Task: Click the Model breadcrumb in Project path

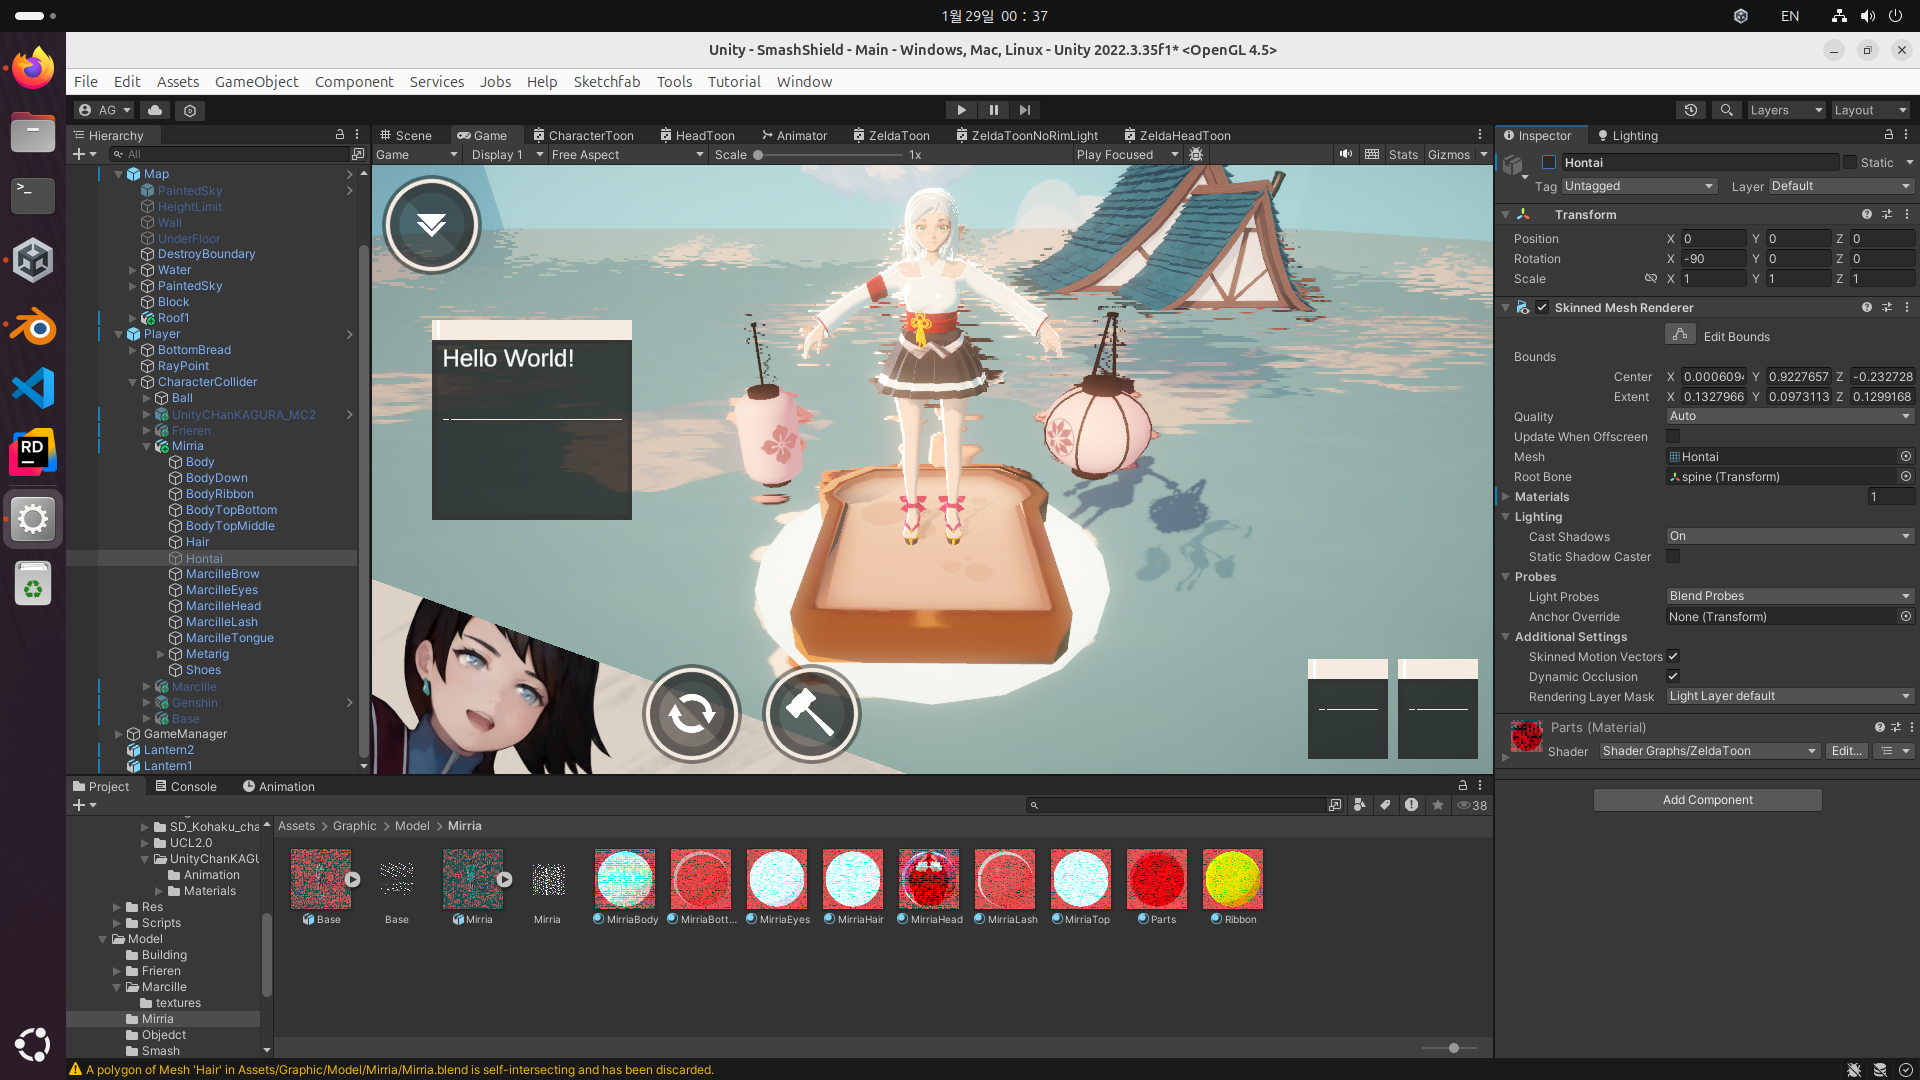Action: pyautogui.click(x=412, y=826)
